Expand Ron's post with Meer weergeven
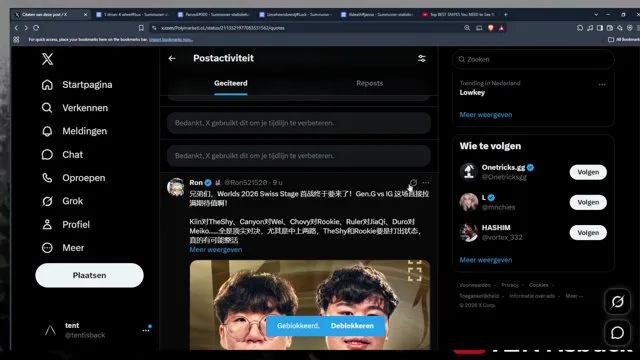Screen dimensions: 640x360 pos(216,249)
